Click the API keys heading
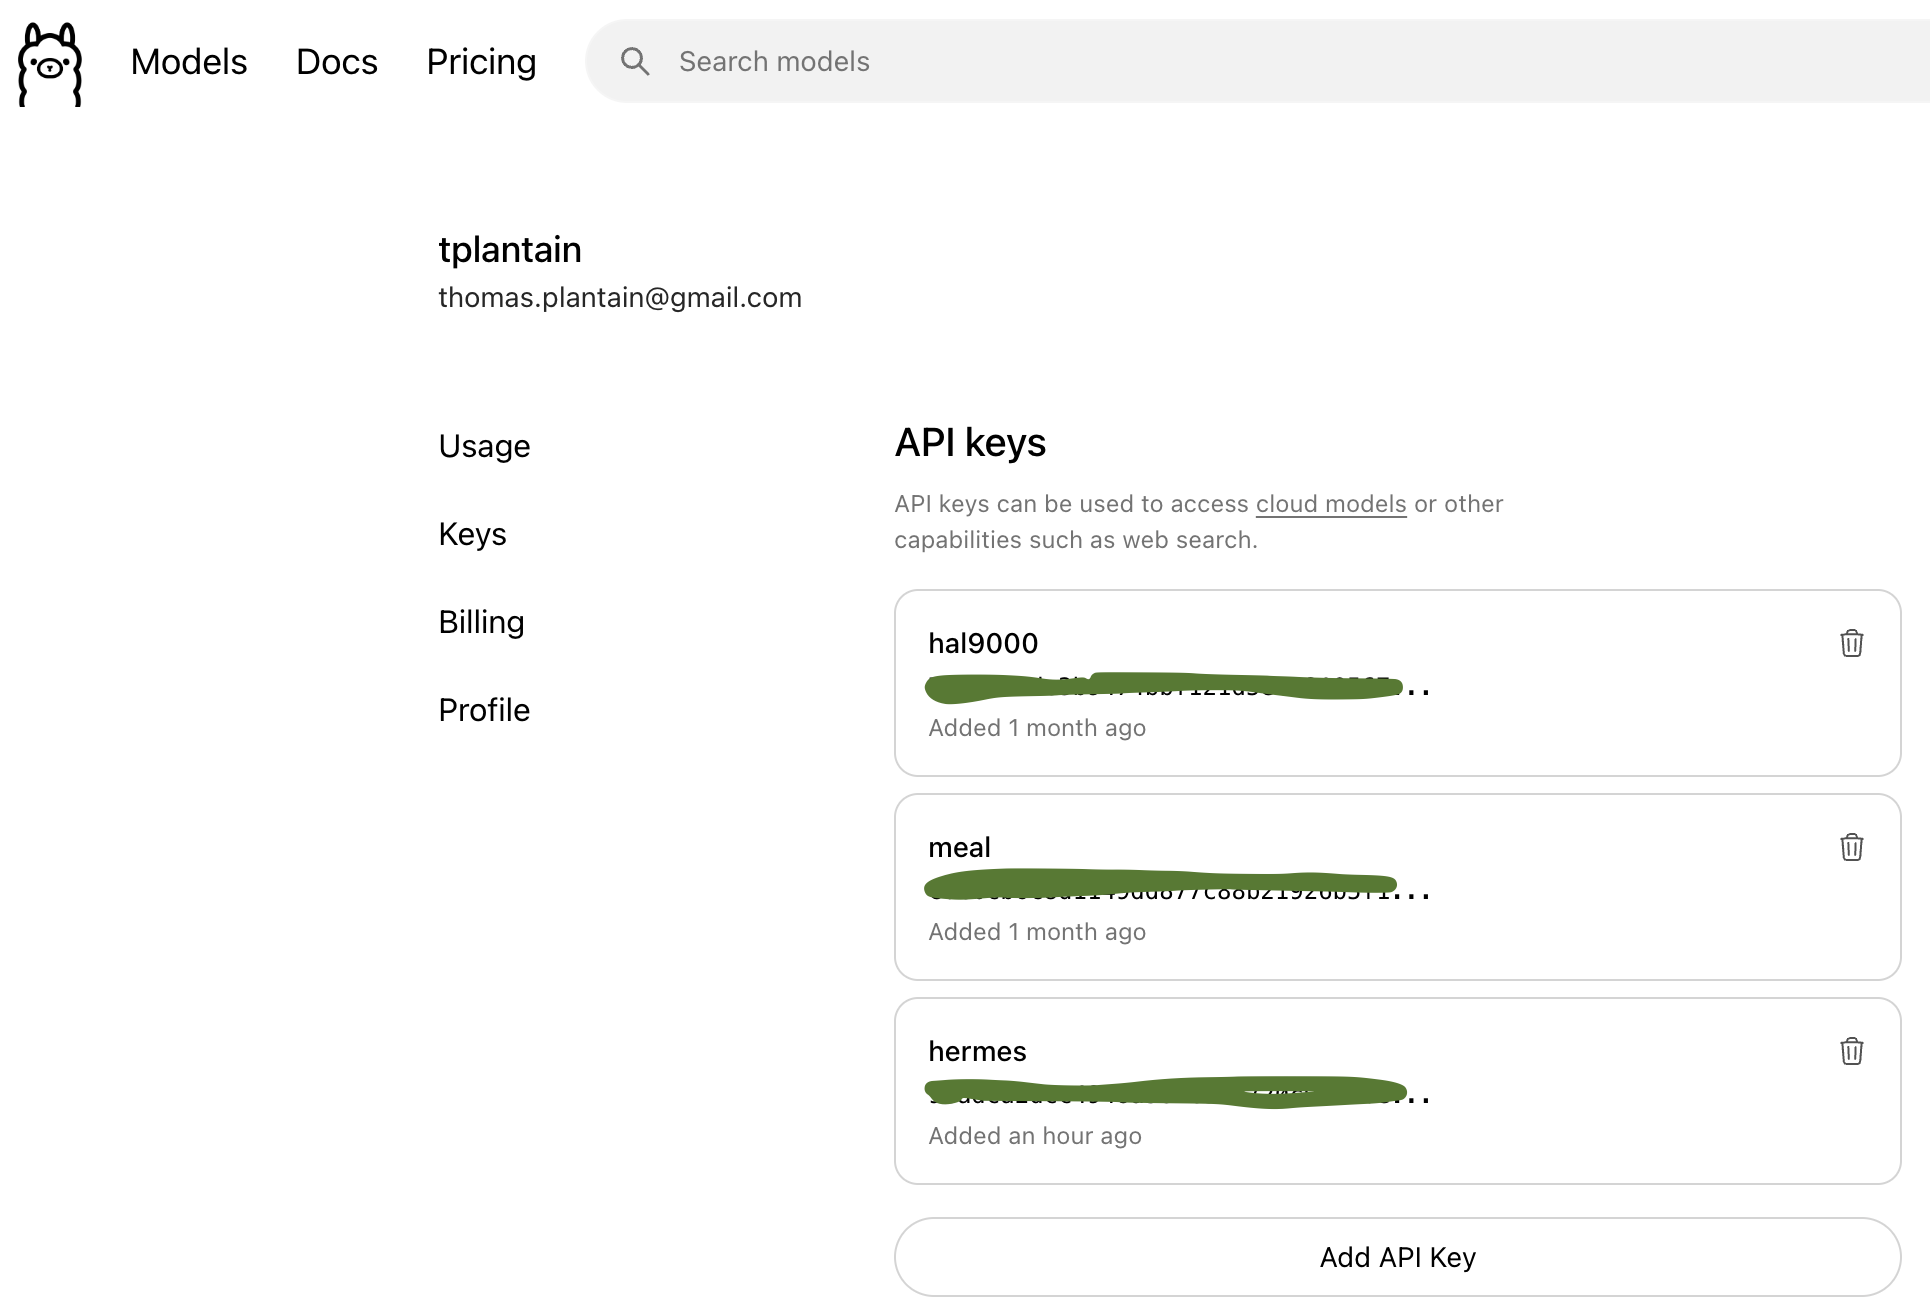1930x1310 pixels. 970,443
